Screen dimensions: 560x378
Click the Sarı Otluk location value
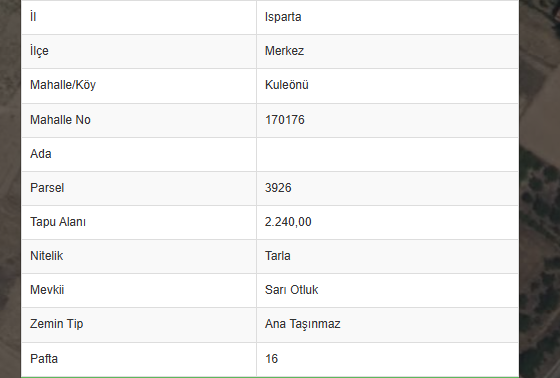click(x=291, y=290)
